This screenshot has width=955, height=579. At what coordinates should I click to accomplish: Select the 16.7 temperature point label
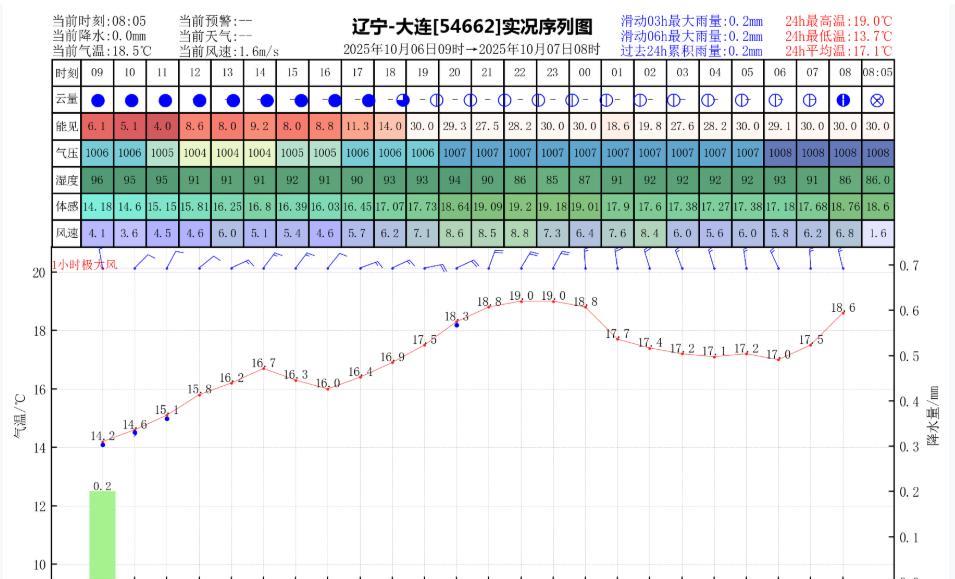pyautogui.click(x=264, y=363)
